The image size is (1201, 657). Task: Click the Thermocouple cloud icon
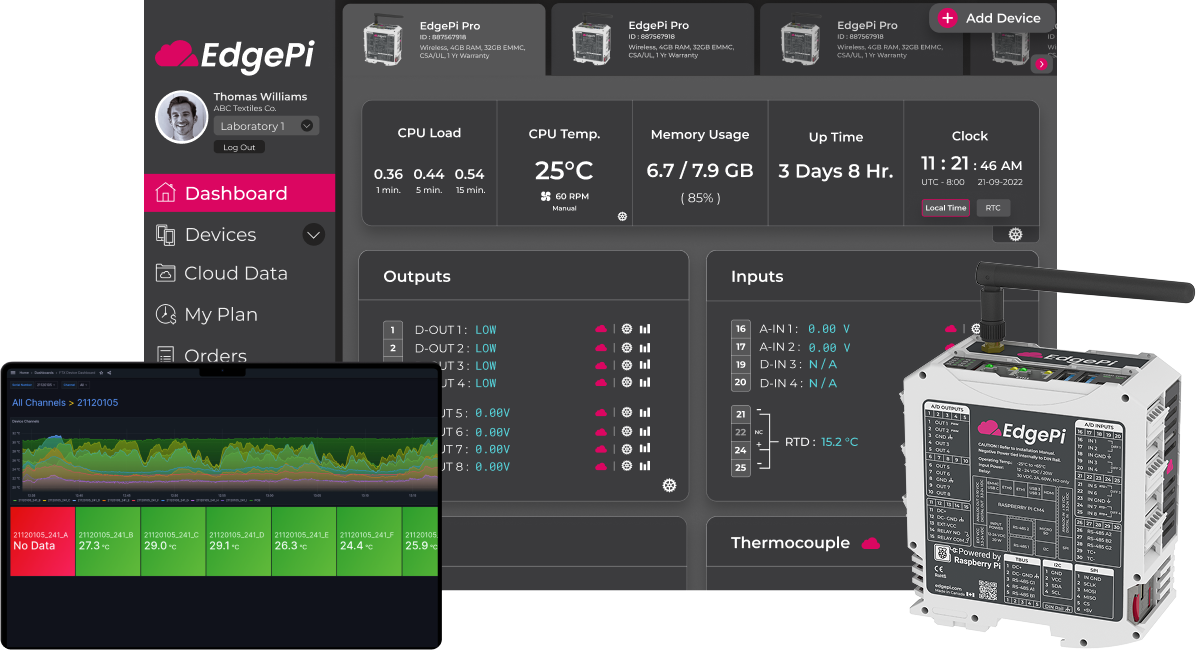pos(871,543)
